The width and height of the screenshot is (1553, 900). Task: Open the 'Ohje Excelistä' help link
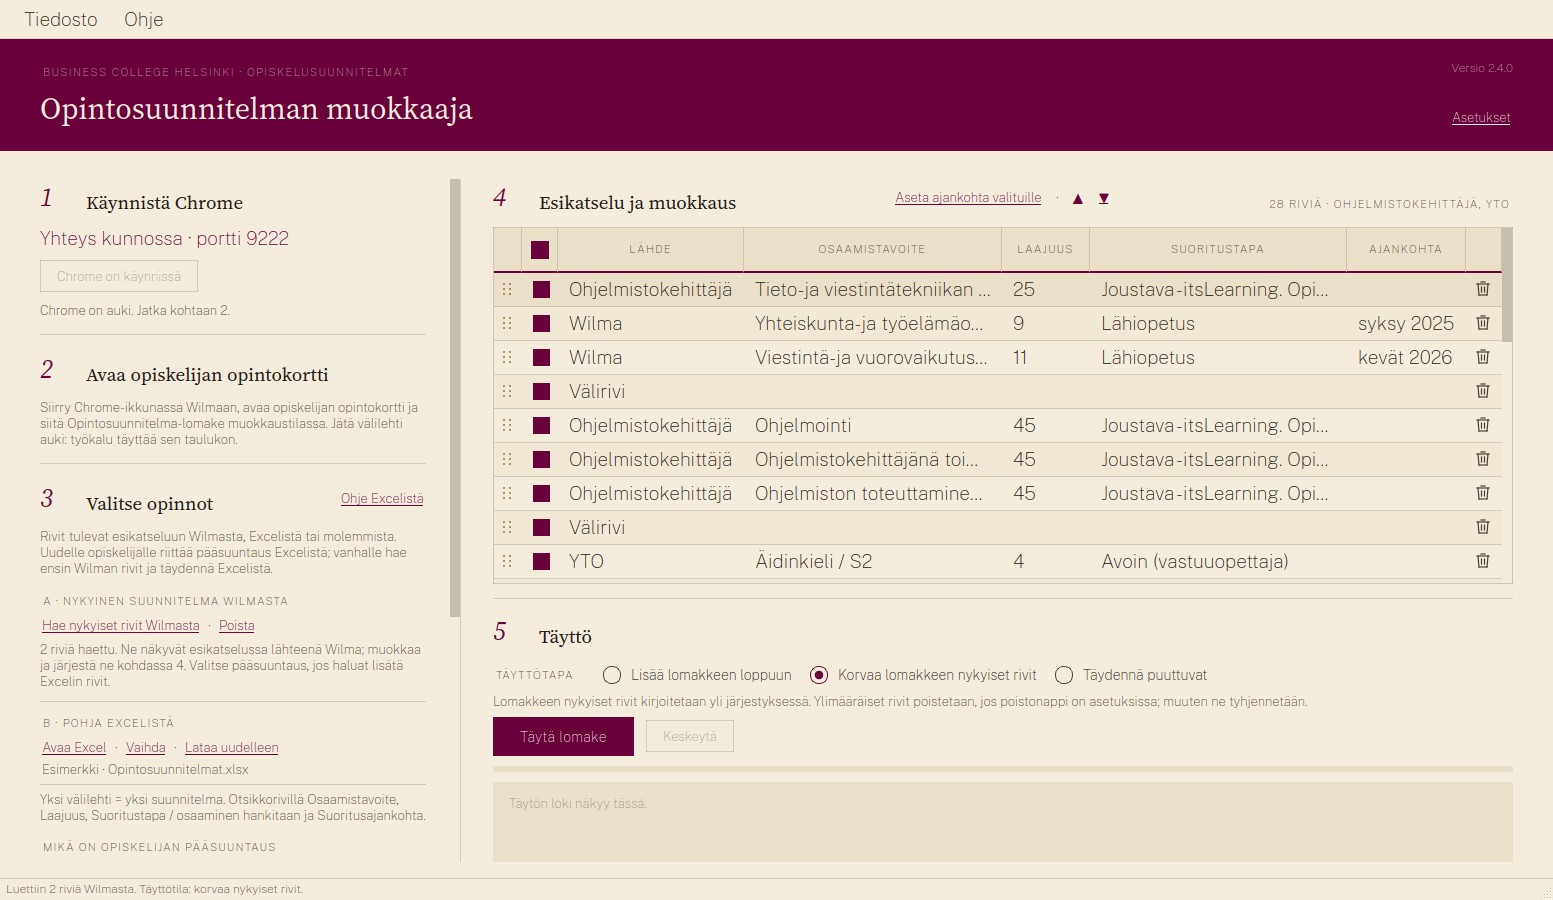382,498
